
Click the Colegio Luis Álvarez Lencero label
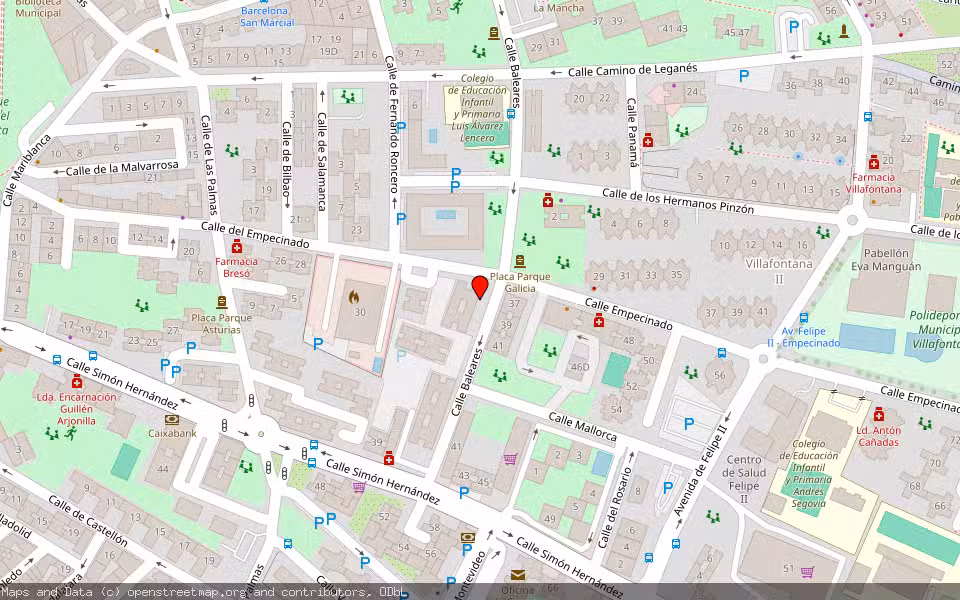click(477, 110)
